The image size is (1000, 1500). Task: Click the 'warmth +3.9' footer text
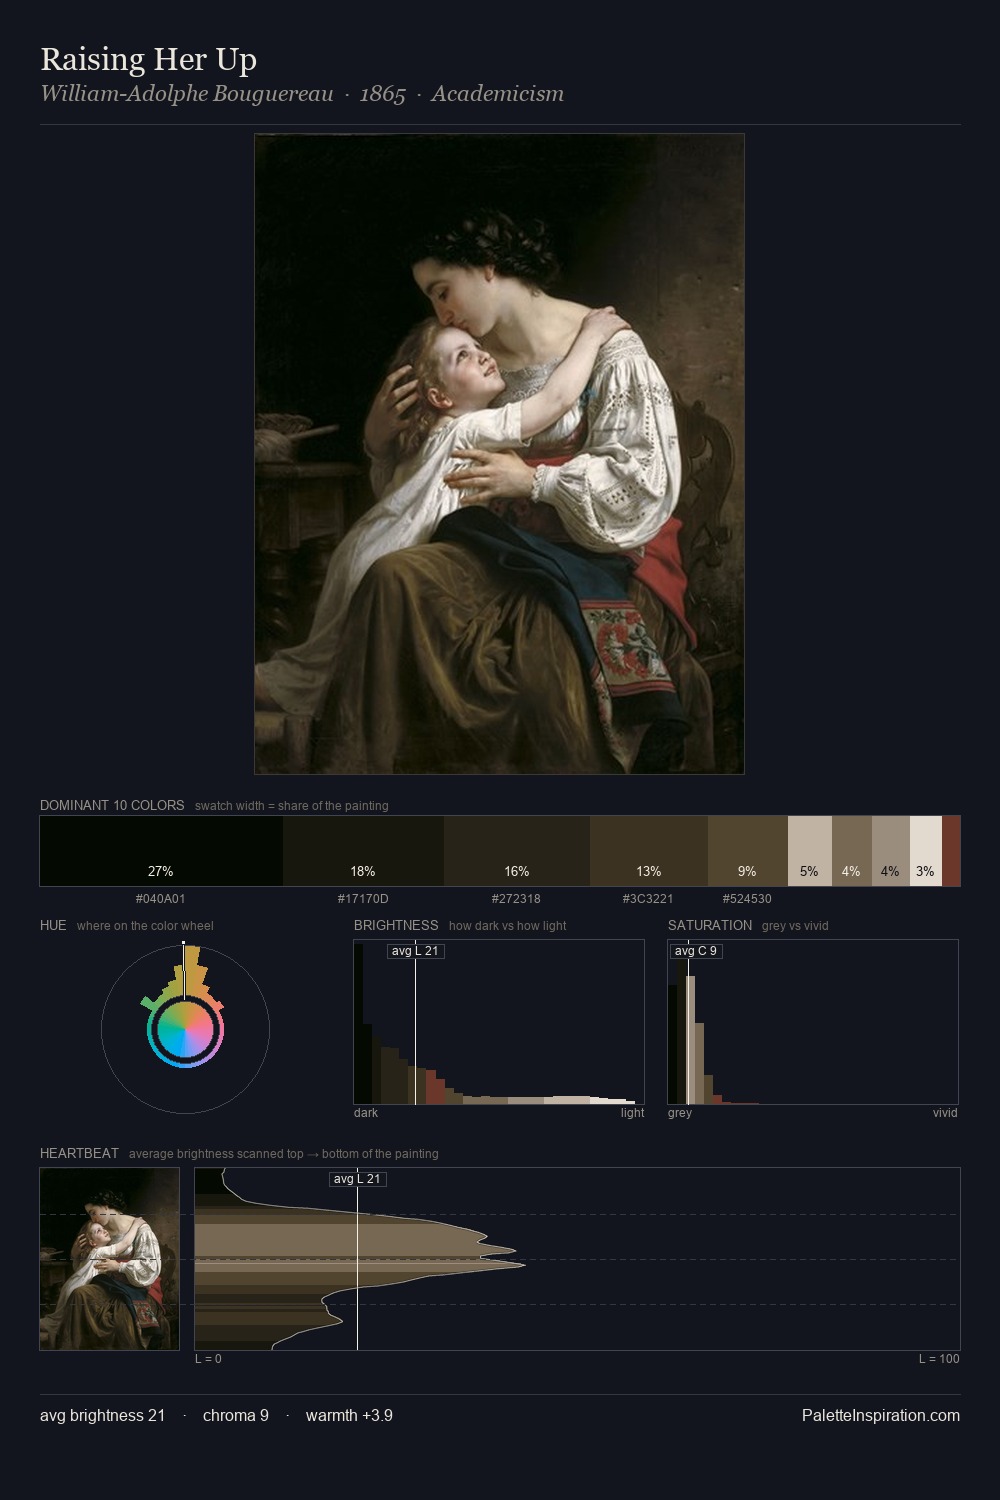(x=349, y=1415)
